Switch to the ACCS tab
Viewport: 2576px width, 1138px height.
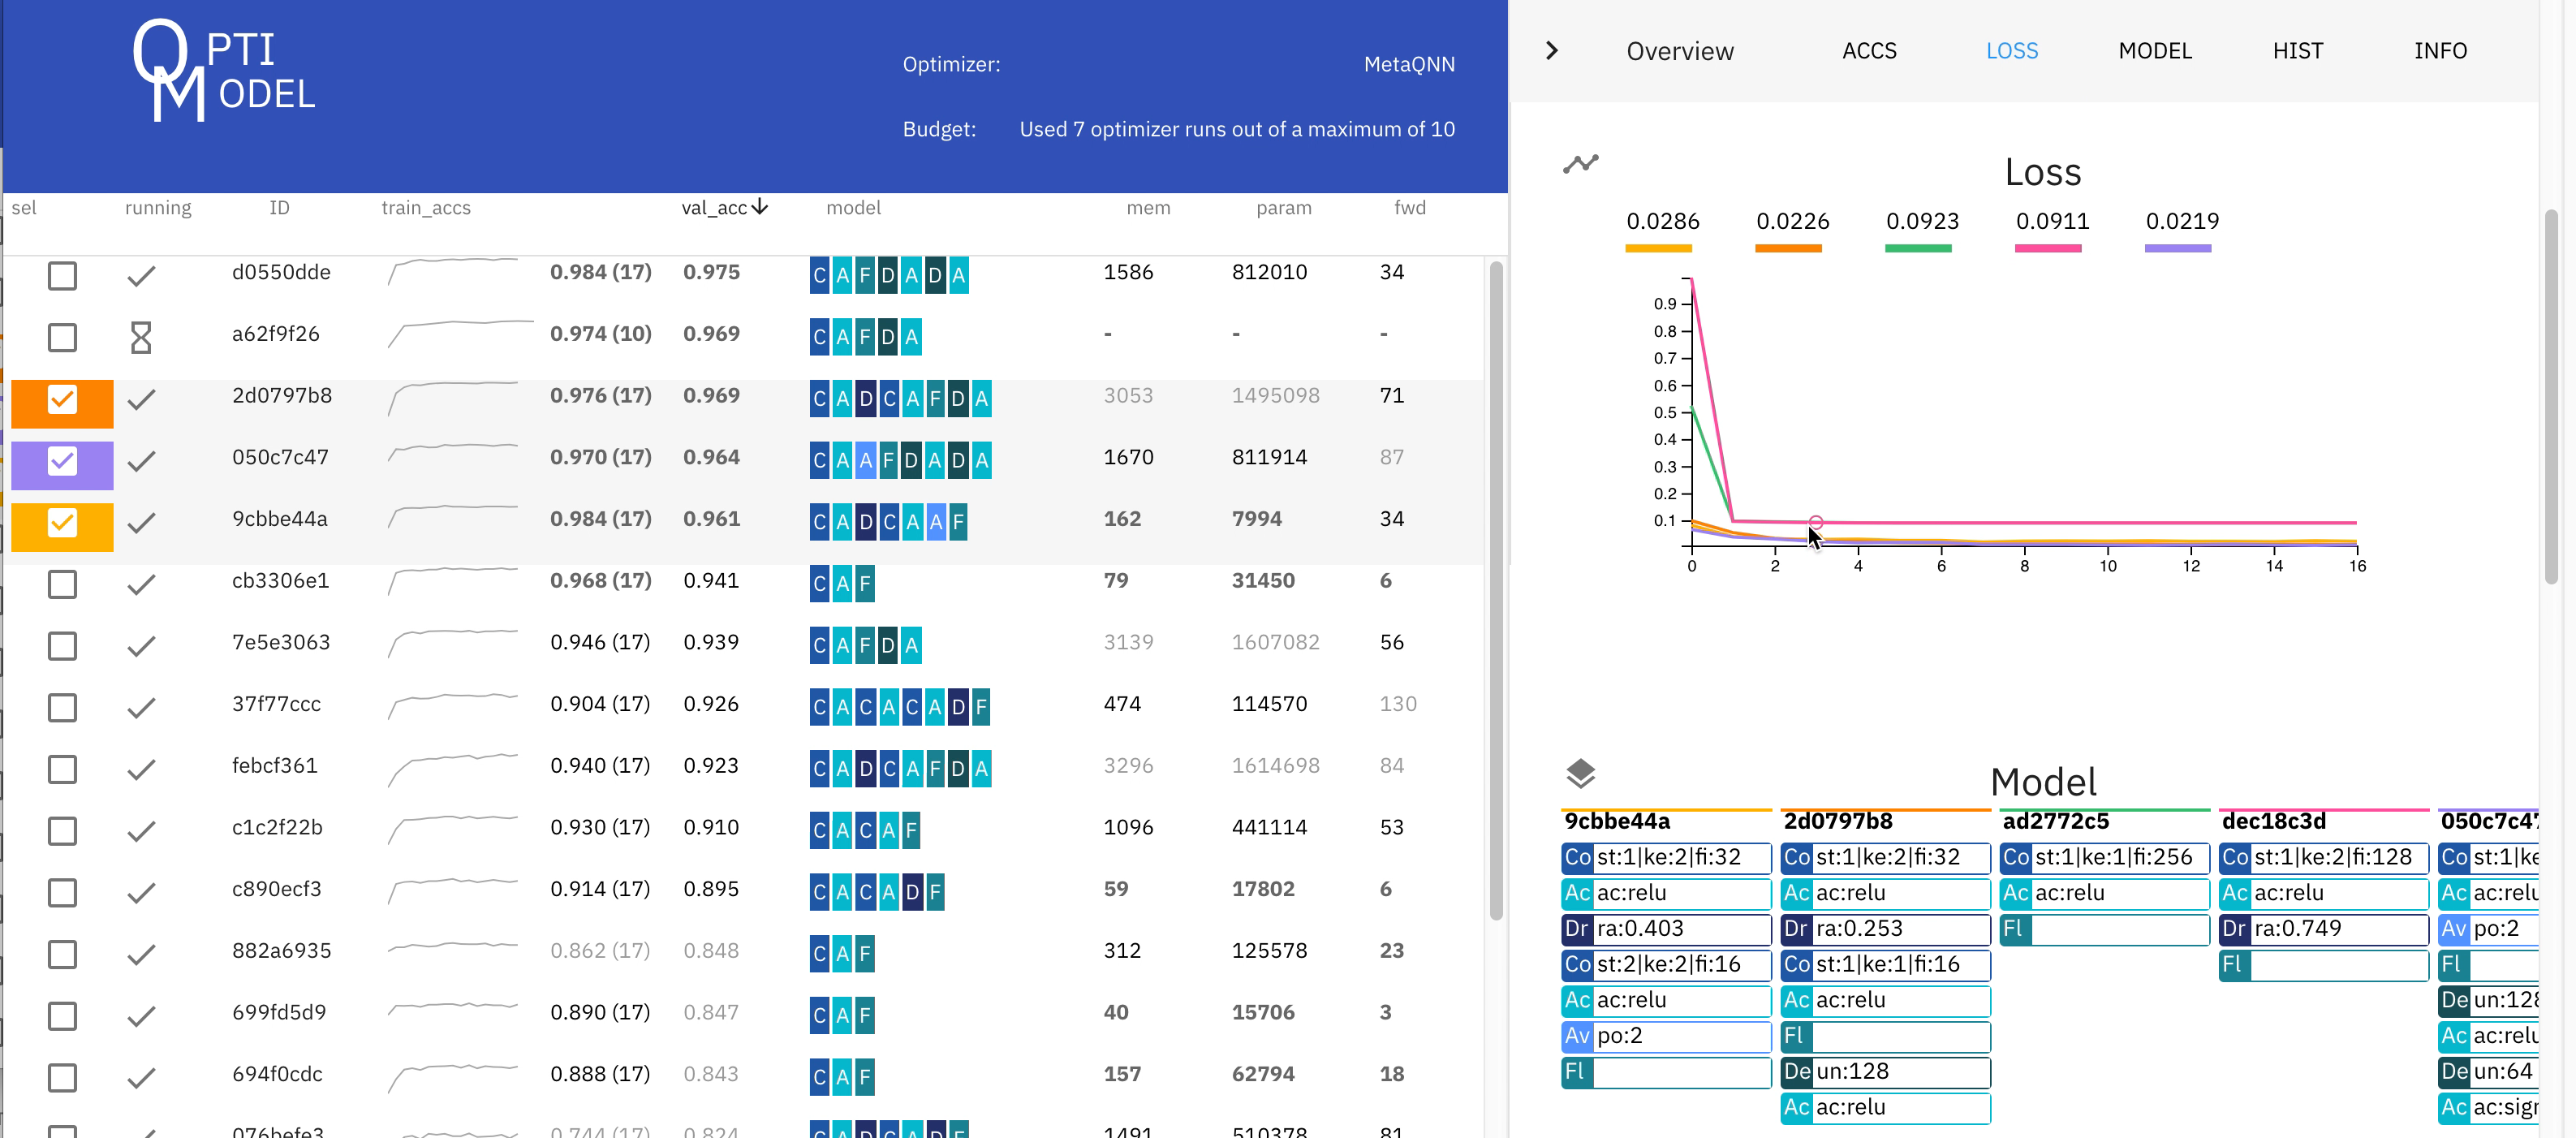point(1869,51)
